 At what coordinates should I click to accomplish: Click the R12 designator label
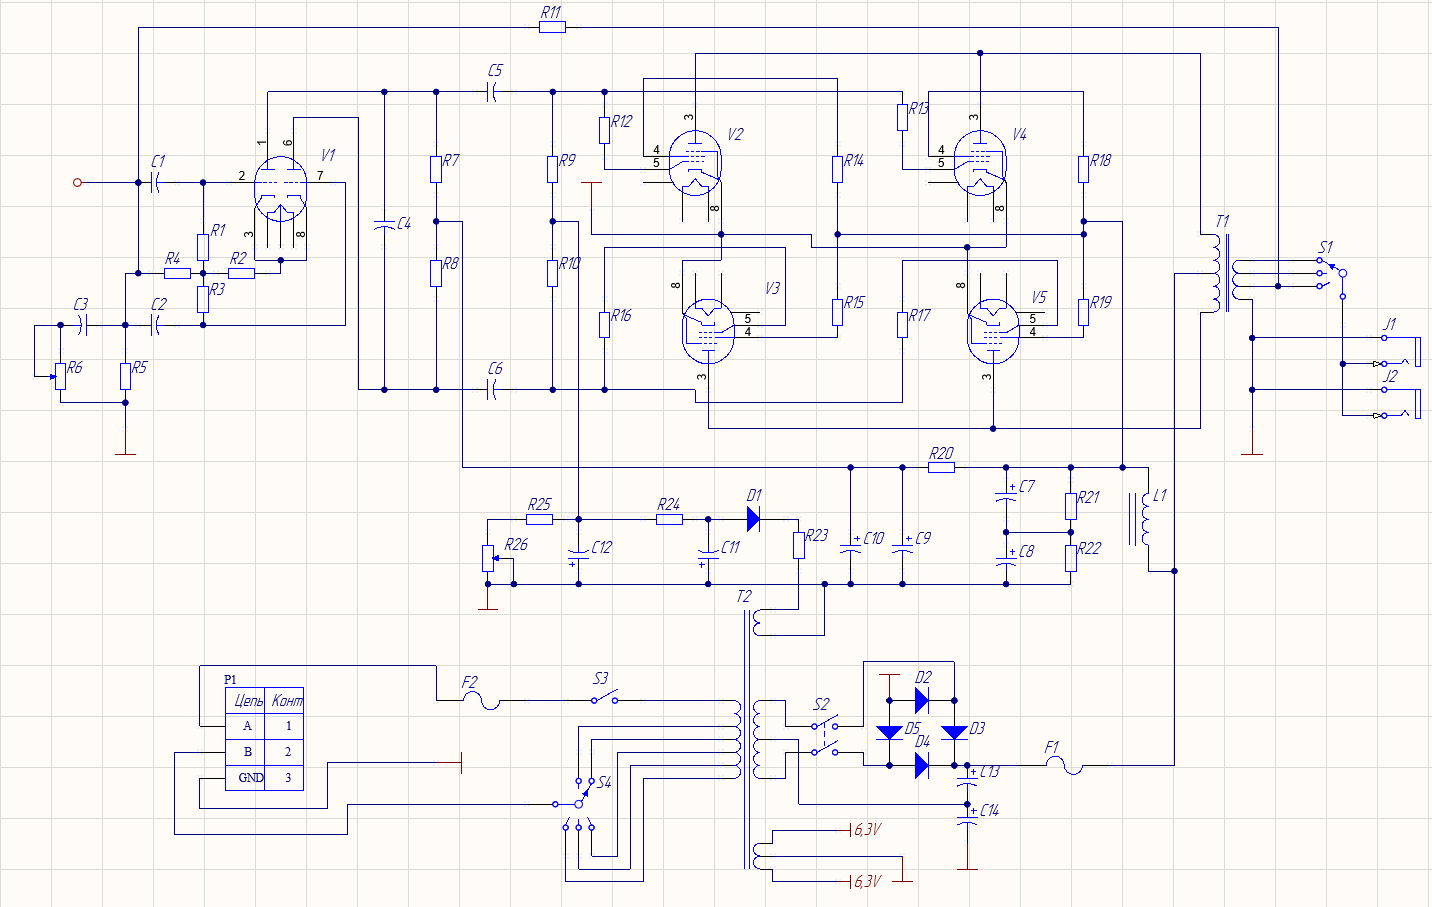621,121
